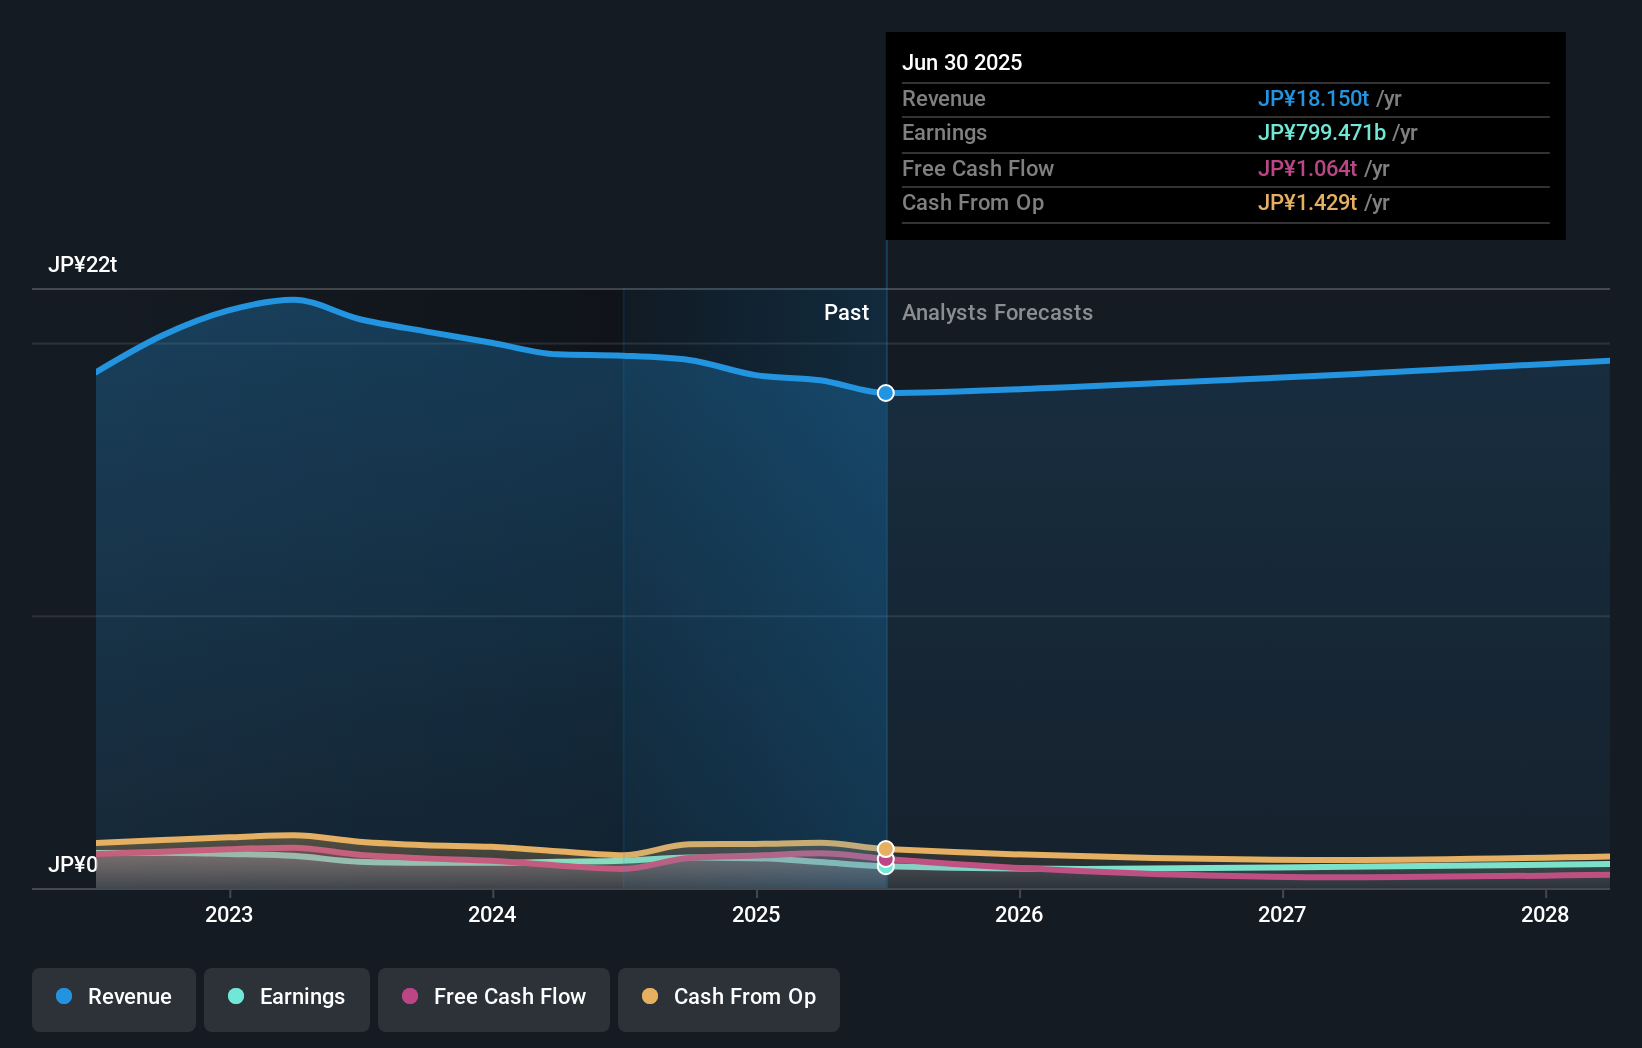Click the tooltip date 'Jun 30 2025'
This screenshot has height=1048, width=1642.
(962, 62)
